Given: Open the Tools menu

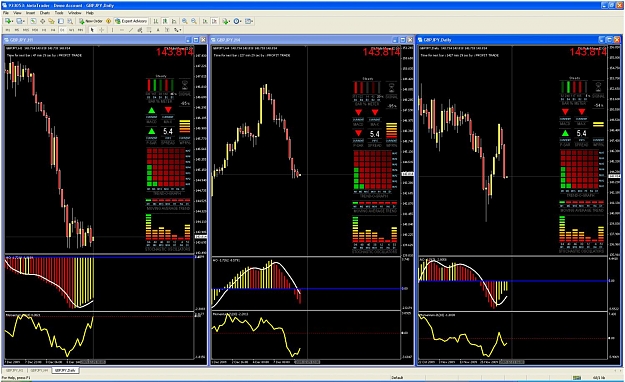Looking at the screenshot, I should coord(59,13).
